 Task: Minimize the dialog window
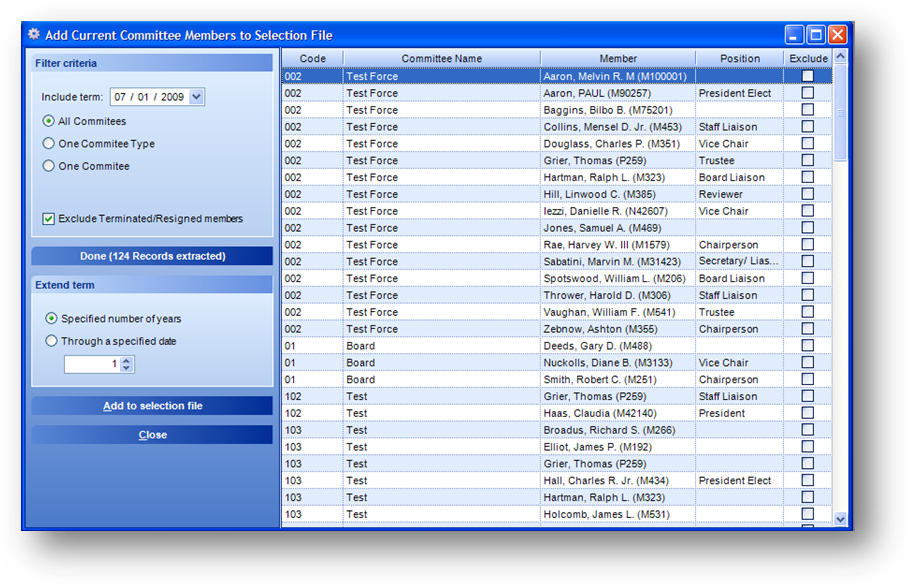(x=793, y=35)
